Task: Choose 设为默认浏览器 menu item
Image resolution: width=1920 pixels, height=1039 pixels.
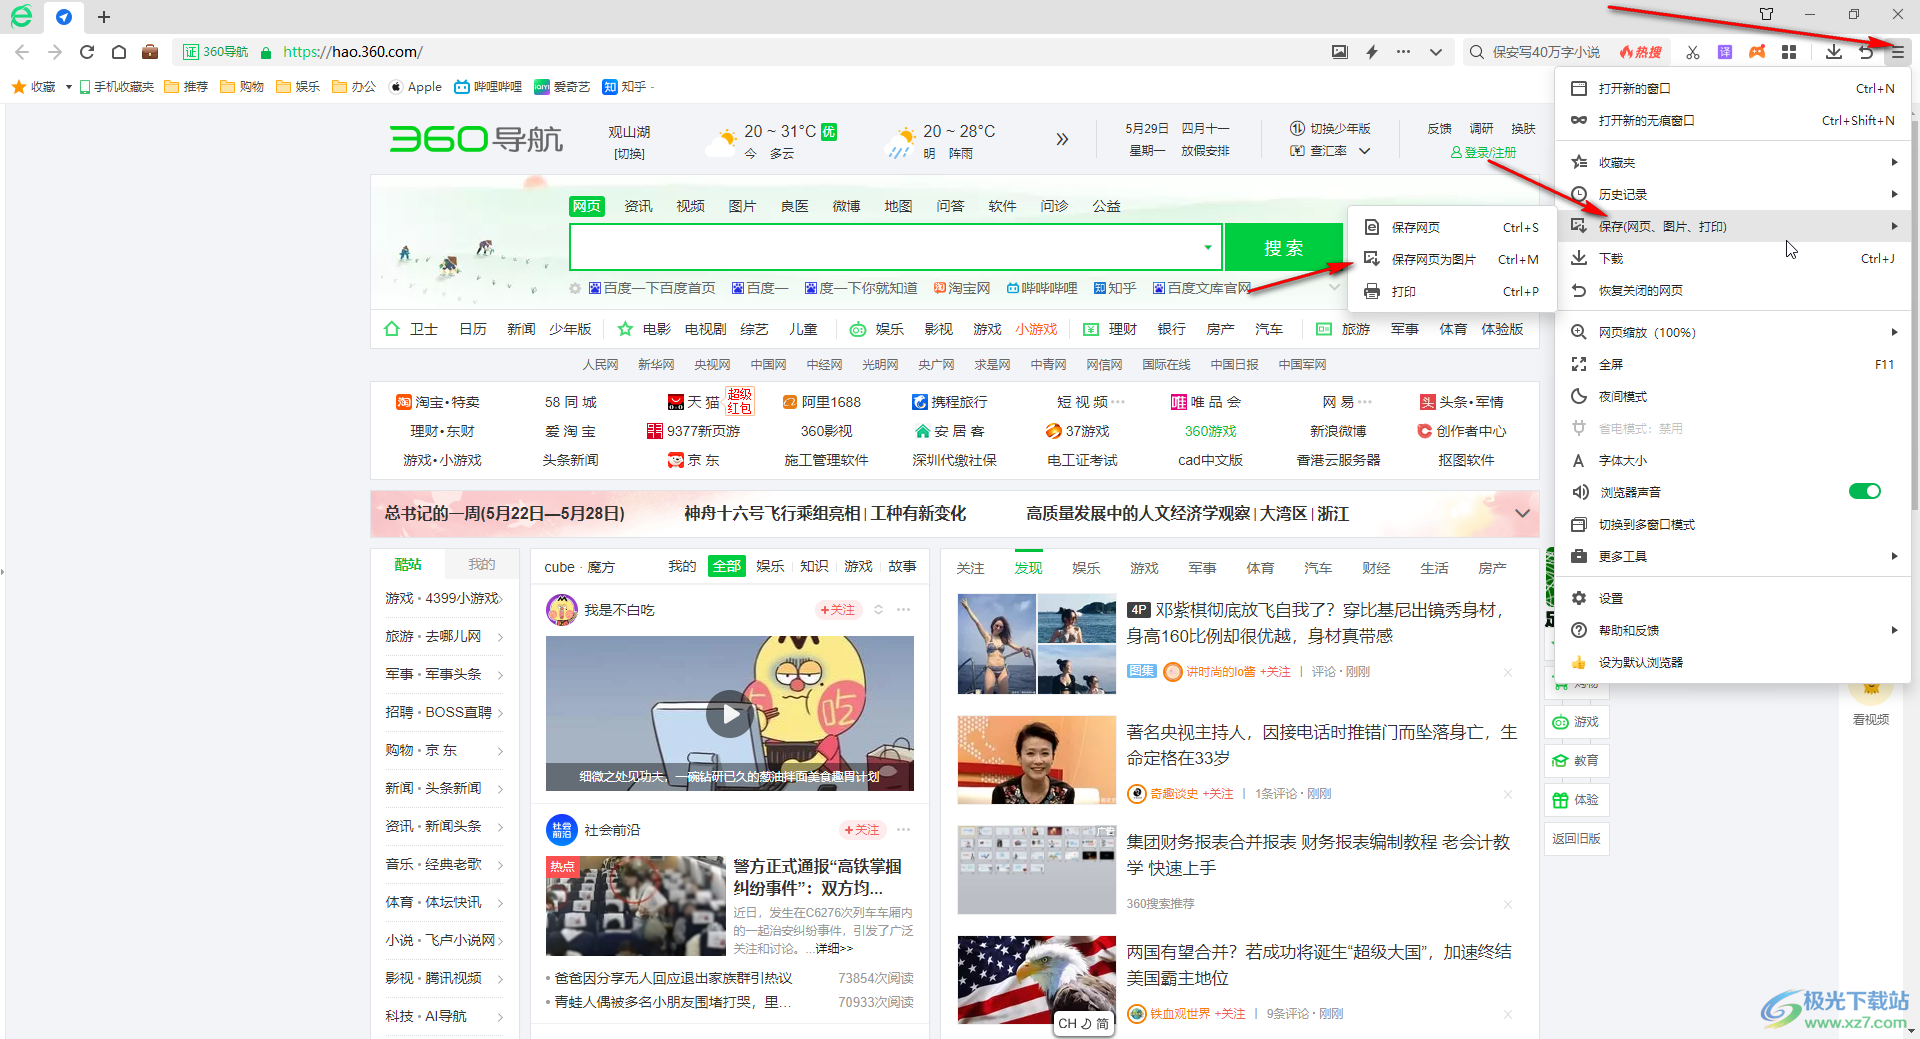Action: pos(1733,662)
